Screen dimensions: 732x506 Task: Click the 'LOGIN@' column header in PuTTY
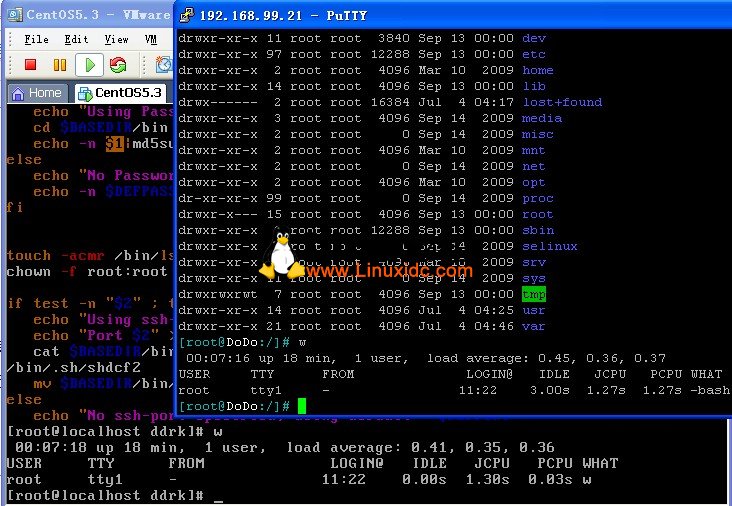(x=490, y=374)
